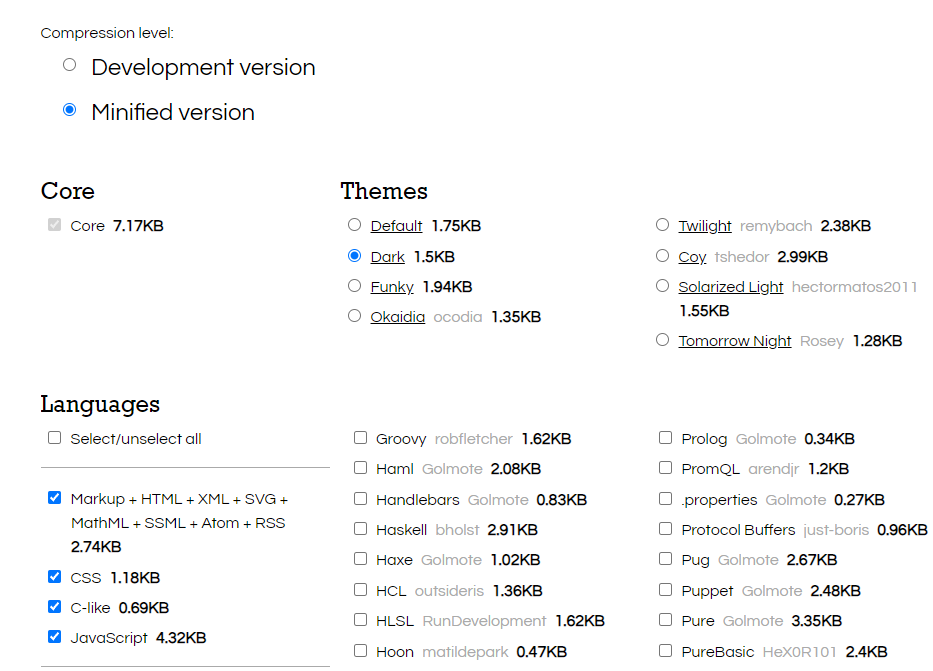Enable the Protocol Buffers checkbox

pos(665,529)
